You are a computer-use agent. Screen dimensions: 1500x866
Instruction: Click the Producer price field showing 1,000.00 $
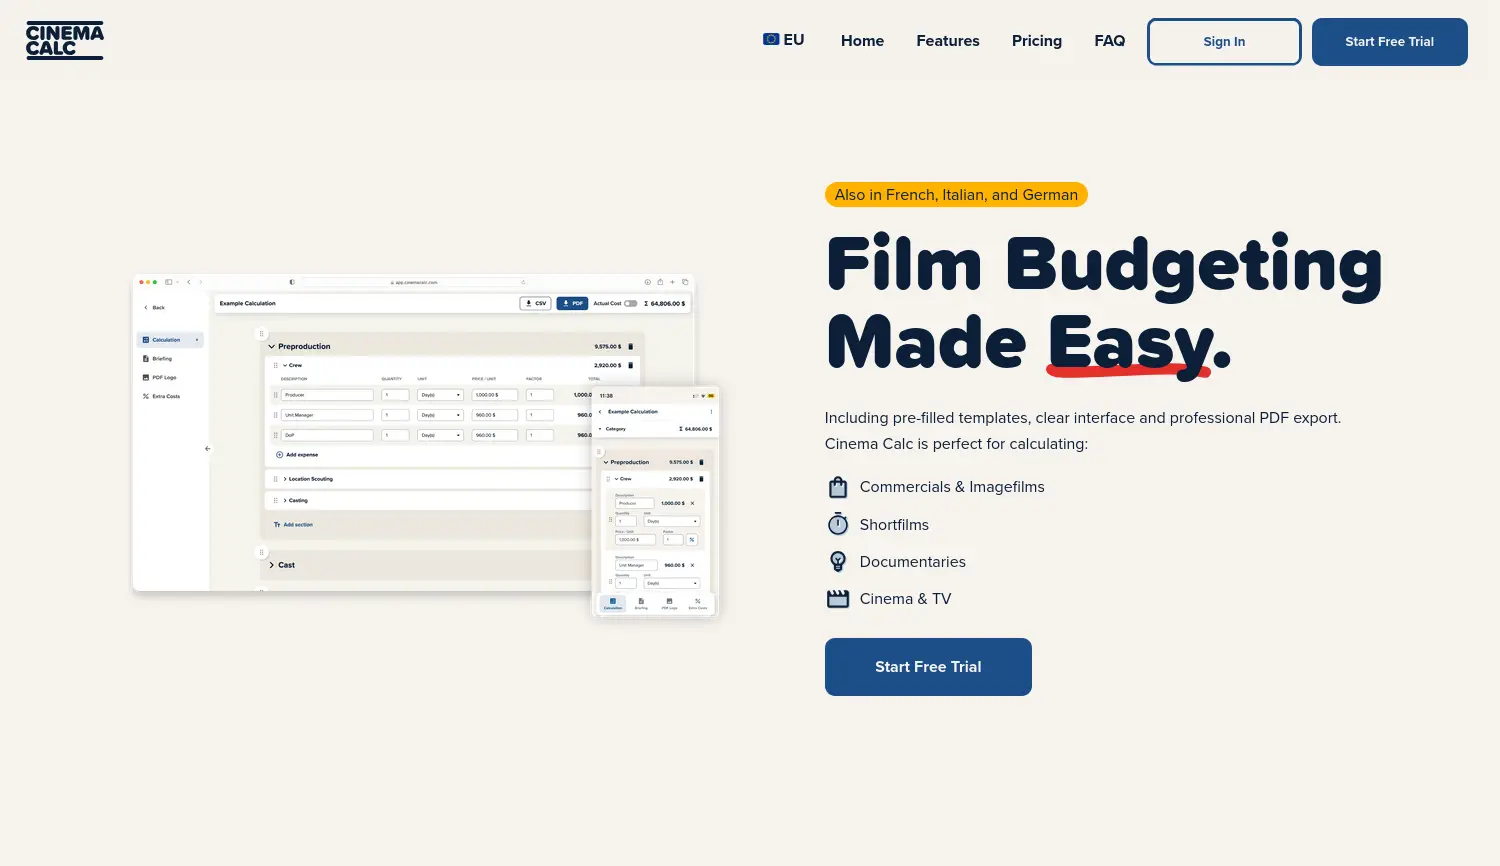[494, 395]
